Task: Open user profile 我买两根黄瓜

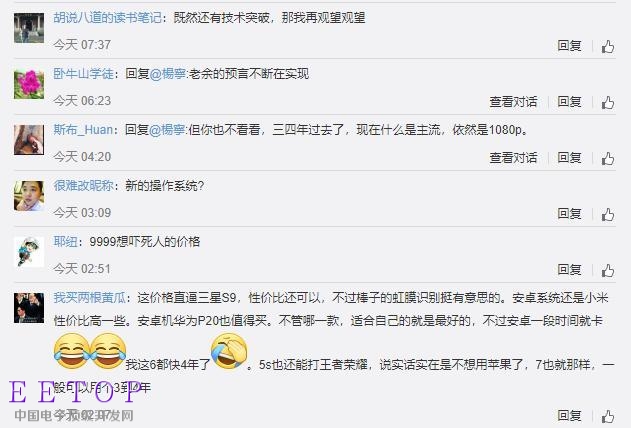Action: [90, 298]
